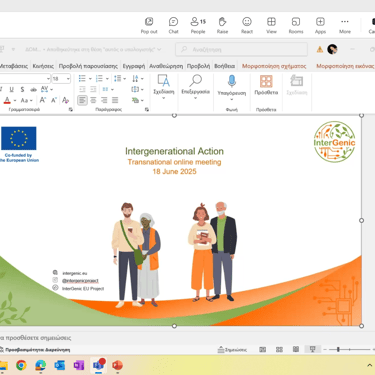
Task: Increase font size with larger A
Action: point(43,100)
